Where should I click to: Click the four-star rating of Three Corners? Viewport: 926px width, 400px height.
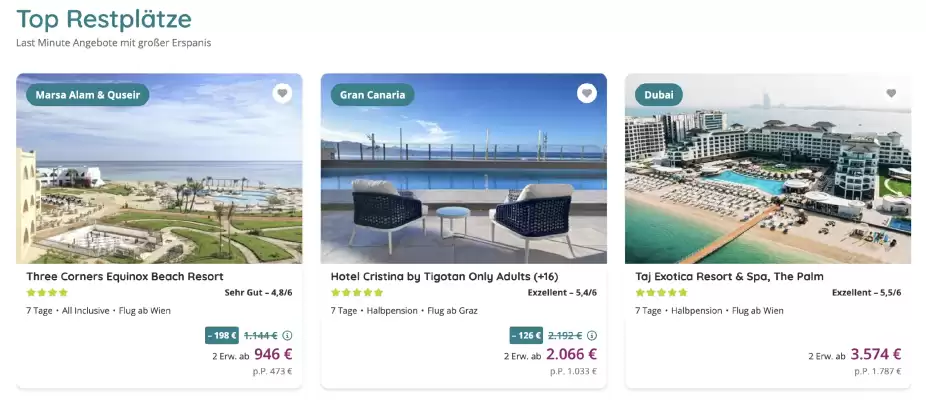[47, 293]
